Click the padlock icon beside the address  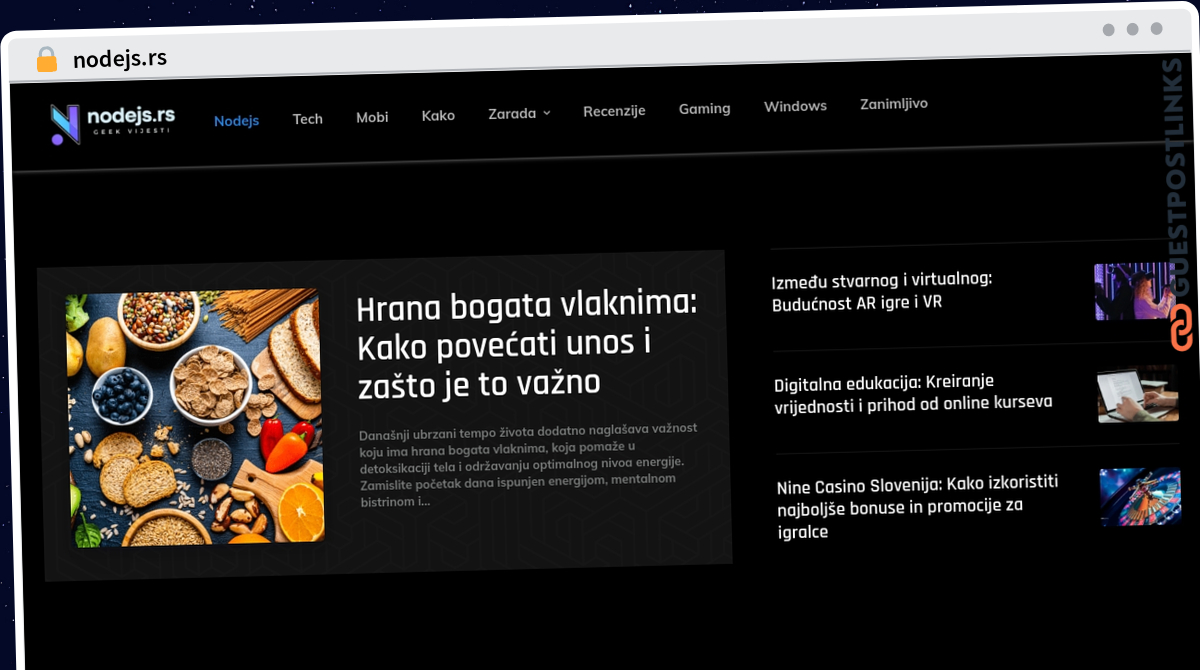pyautogui.click(x=46, y=59)
